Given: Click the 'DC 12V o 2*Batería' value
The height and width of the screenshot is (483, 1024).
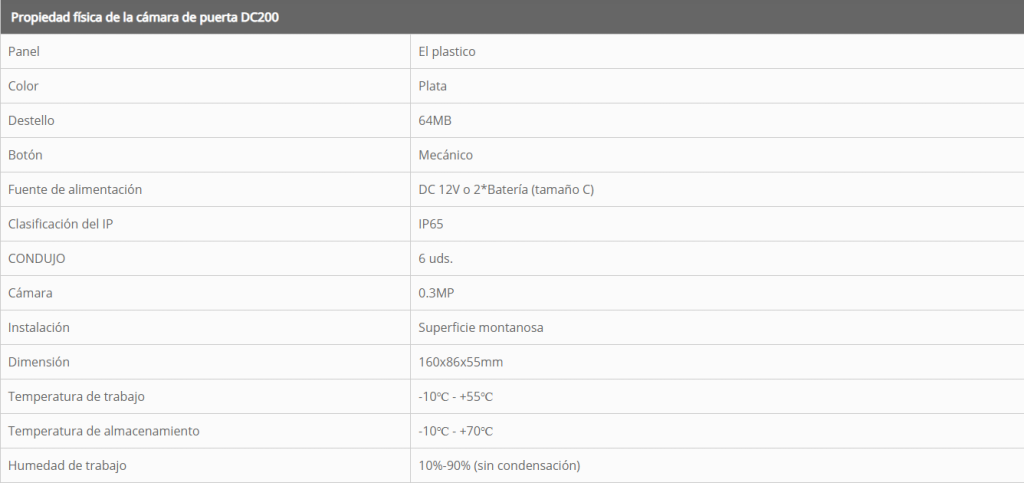Looking at the screenshot, I should tap(506, 189).
